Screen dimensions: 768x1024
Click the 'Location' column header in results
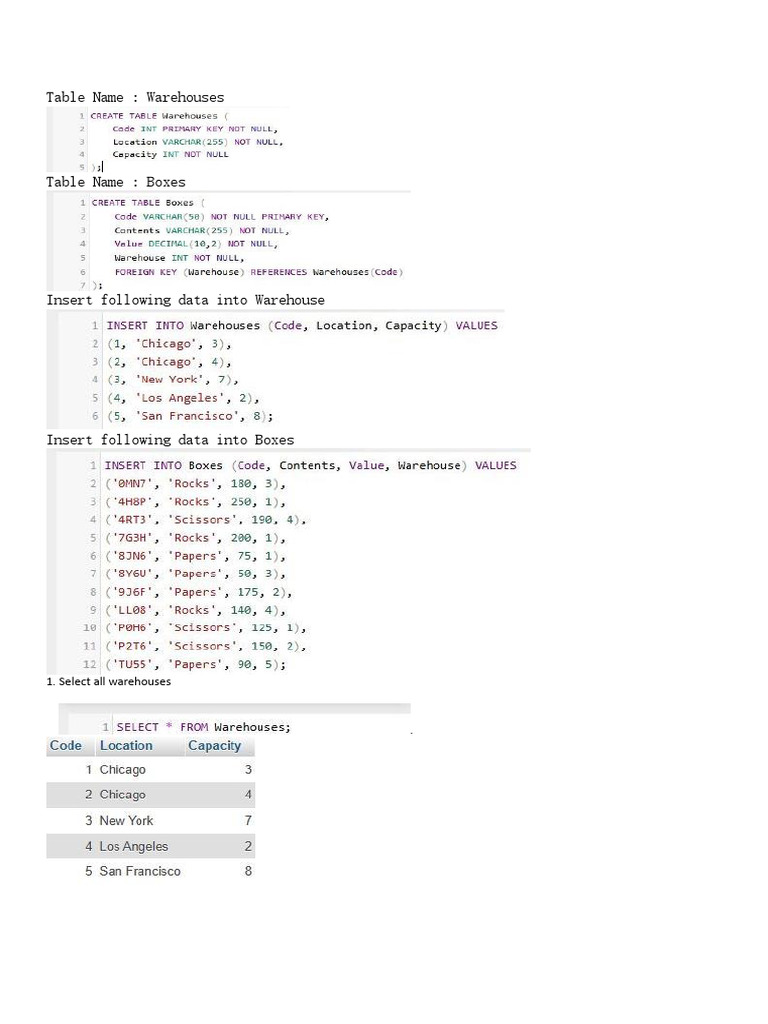(x=126, y=746)
